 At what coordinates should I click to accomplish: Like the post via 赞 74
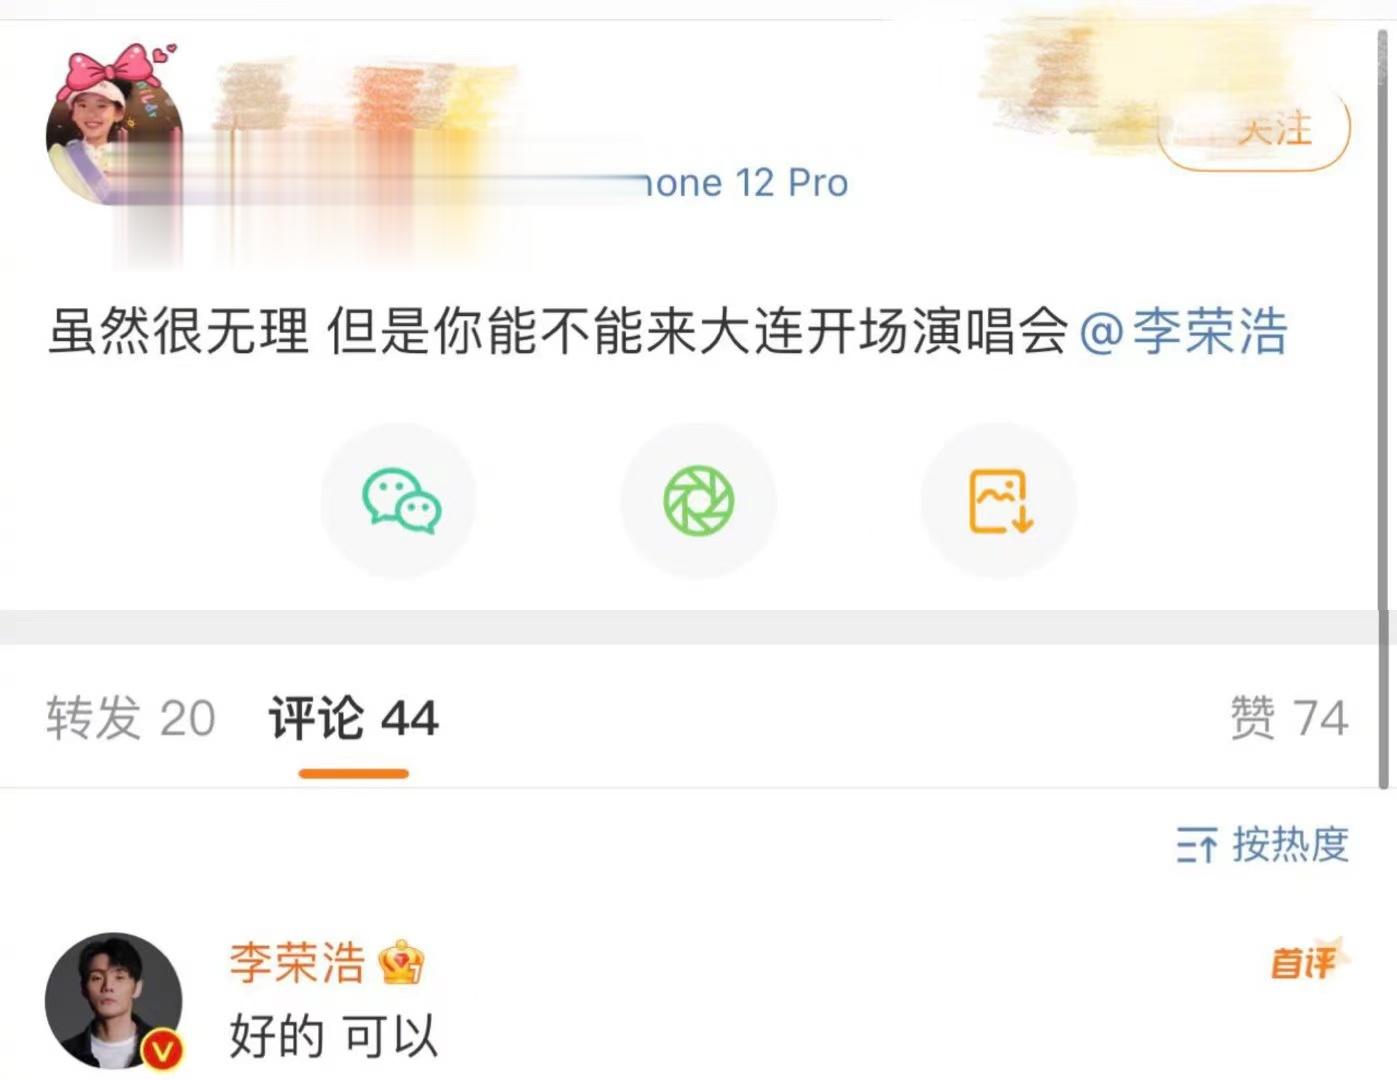pyautogui.click(x=1289, y=718)
